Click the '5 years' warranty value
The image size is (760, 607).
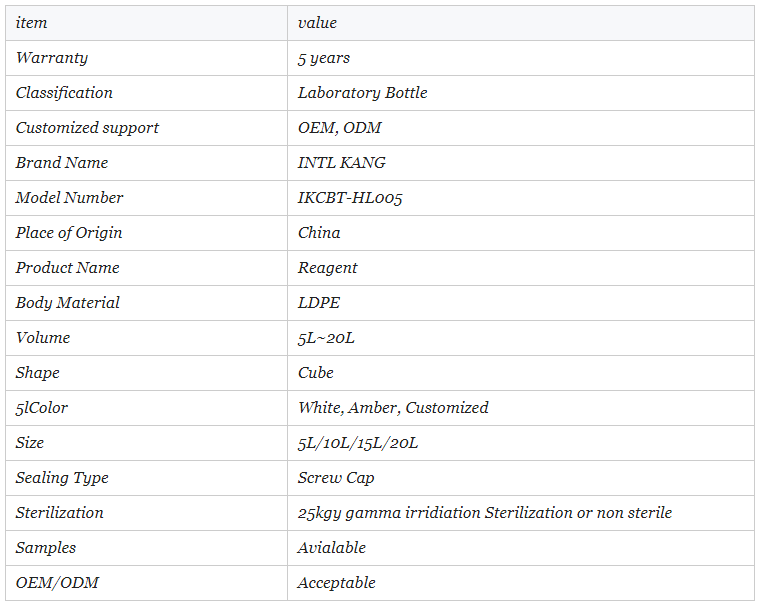coord(324,58)
